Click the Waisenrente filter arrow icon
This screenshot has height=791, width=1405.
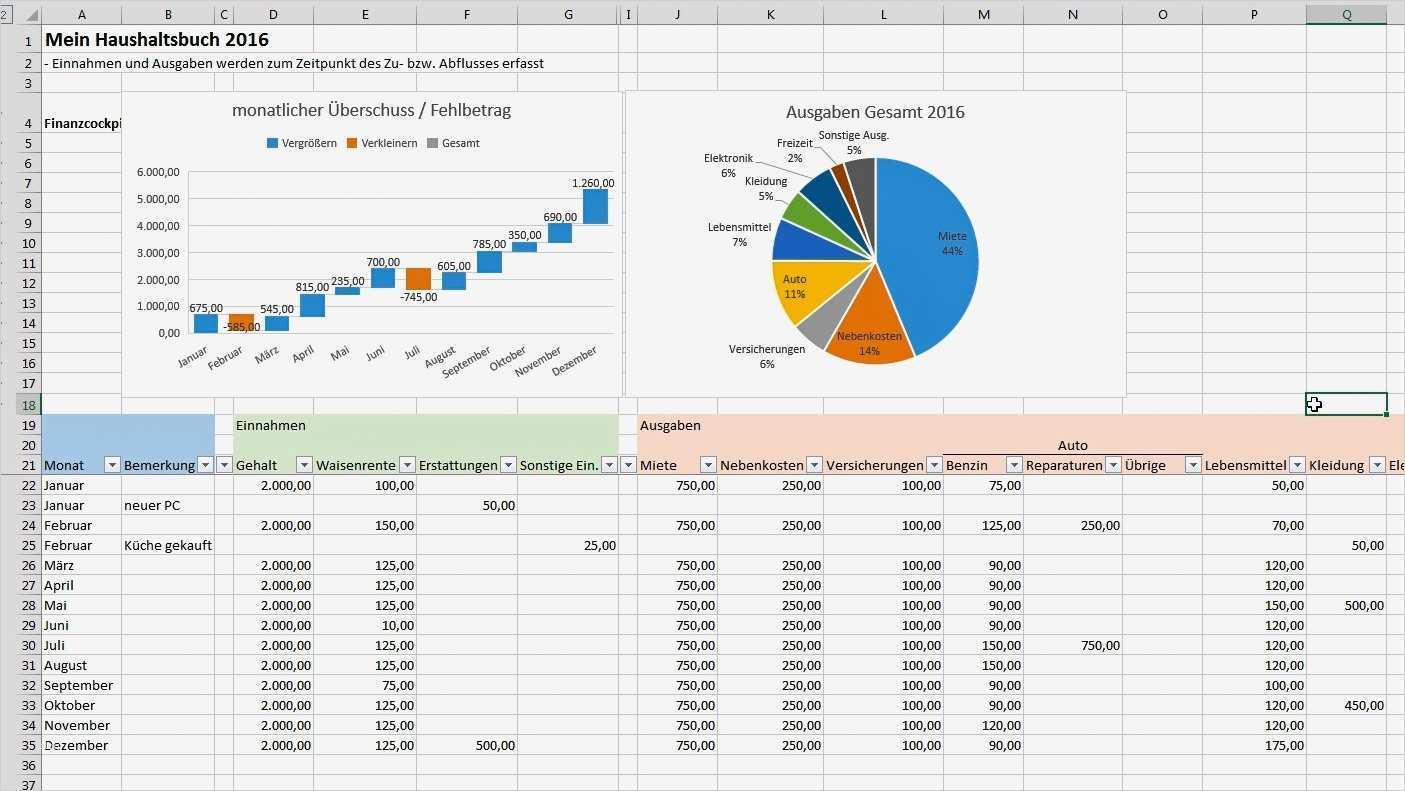[408, 464]
